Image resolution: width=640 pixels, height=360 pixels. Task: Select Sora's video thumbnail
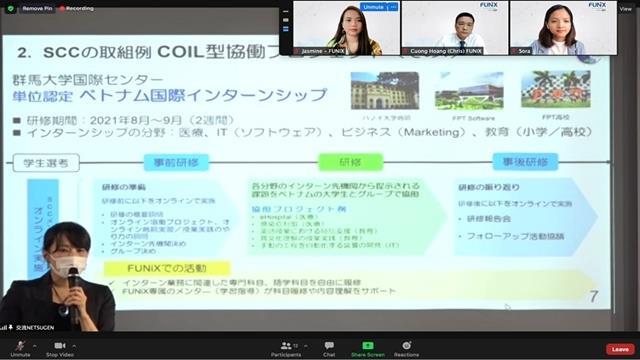coord(564,28)
